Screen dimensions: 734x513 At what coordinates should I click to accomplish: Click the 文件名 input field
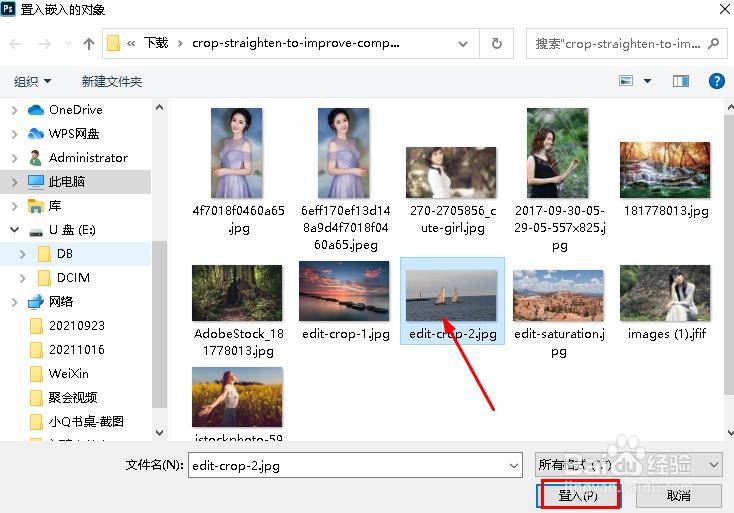point(355,465)
